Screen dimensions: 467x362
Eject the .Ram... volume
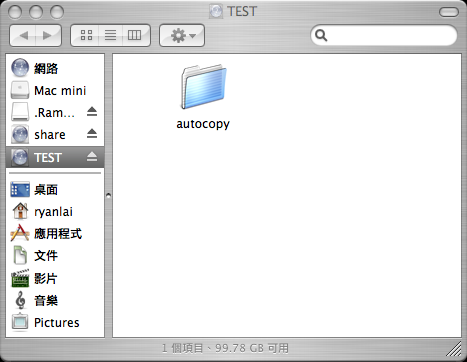click(92, 112)
